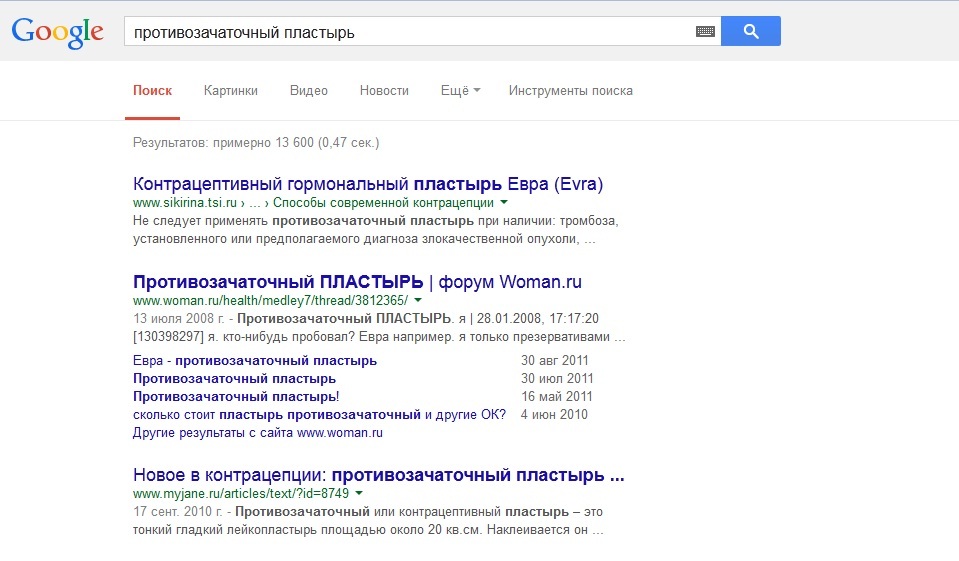Click date text 16 май 2011
The width and height of the screenshot is (959, 561).
pyautogui.click(x=557, y=396)
